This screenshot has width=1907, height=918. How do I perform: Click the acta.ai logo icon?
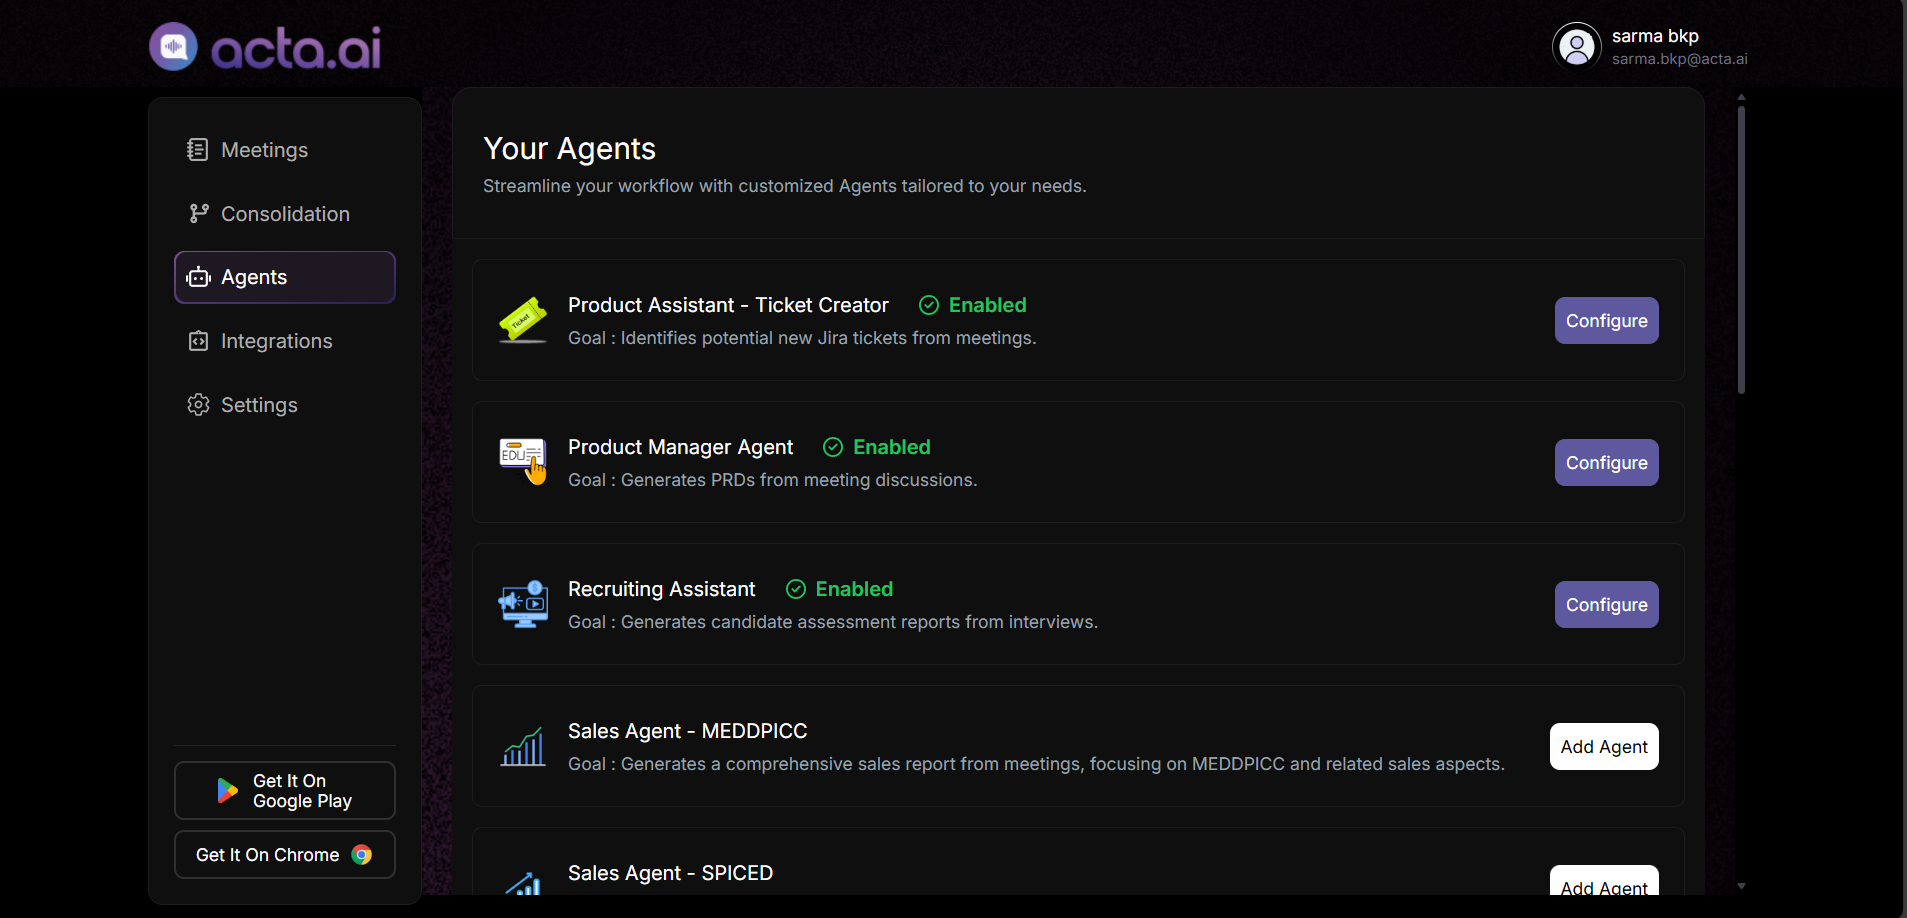[173, 46]
